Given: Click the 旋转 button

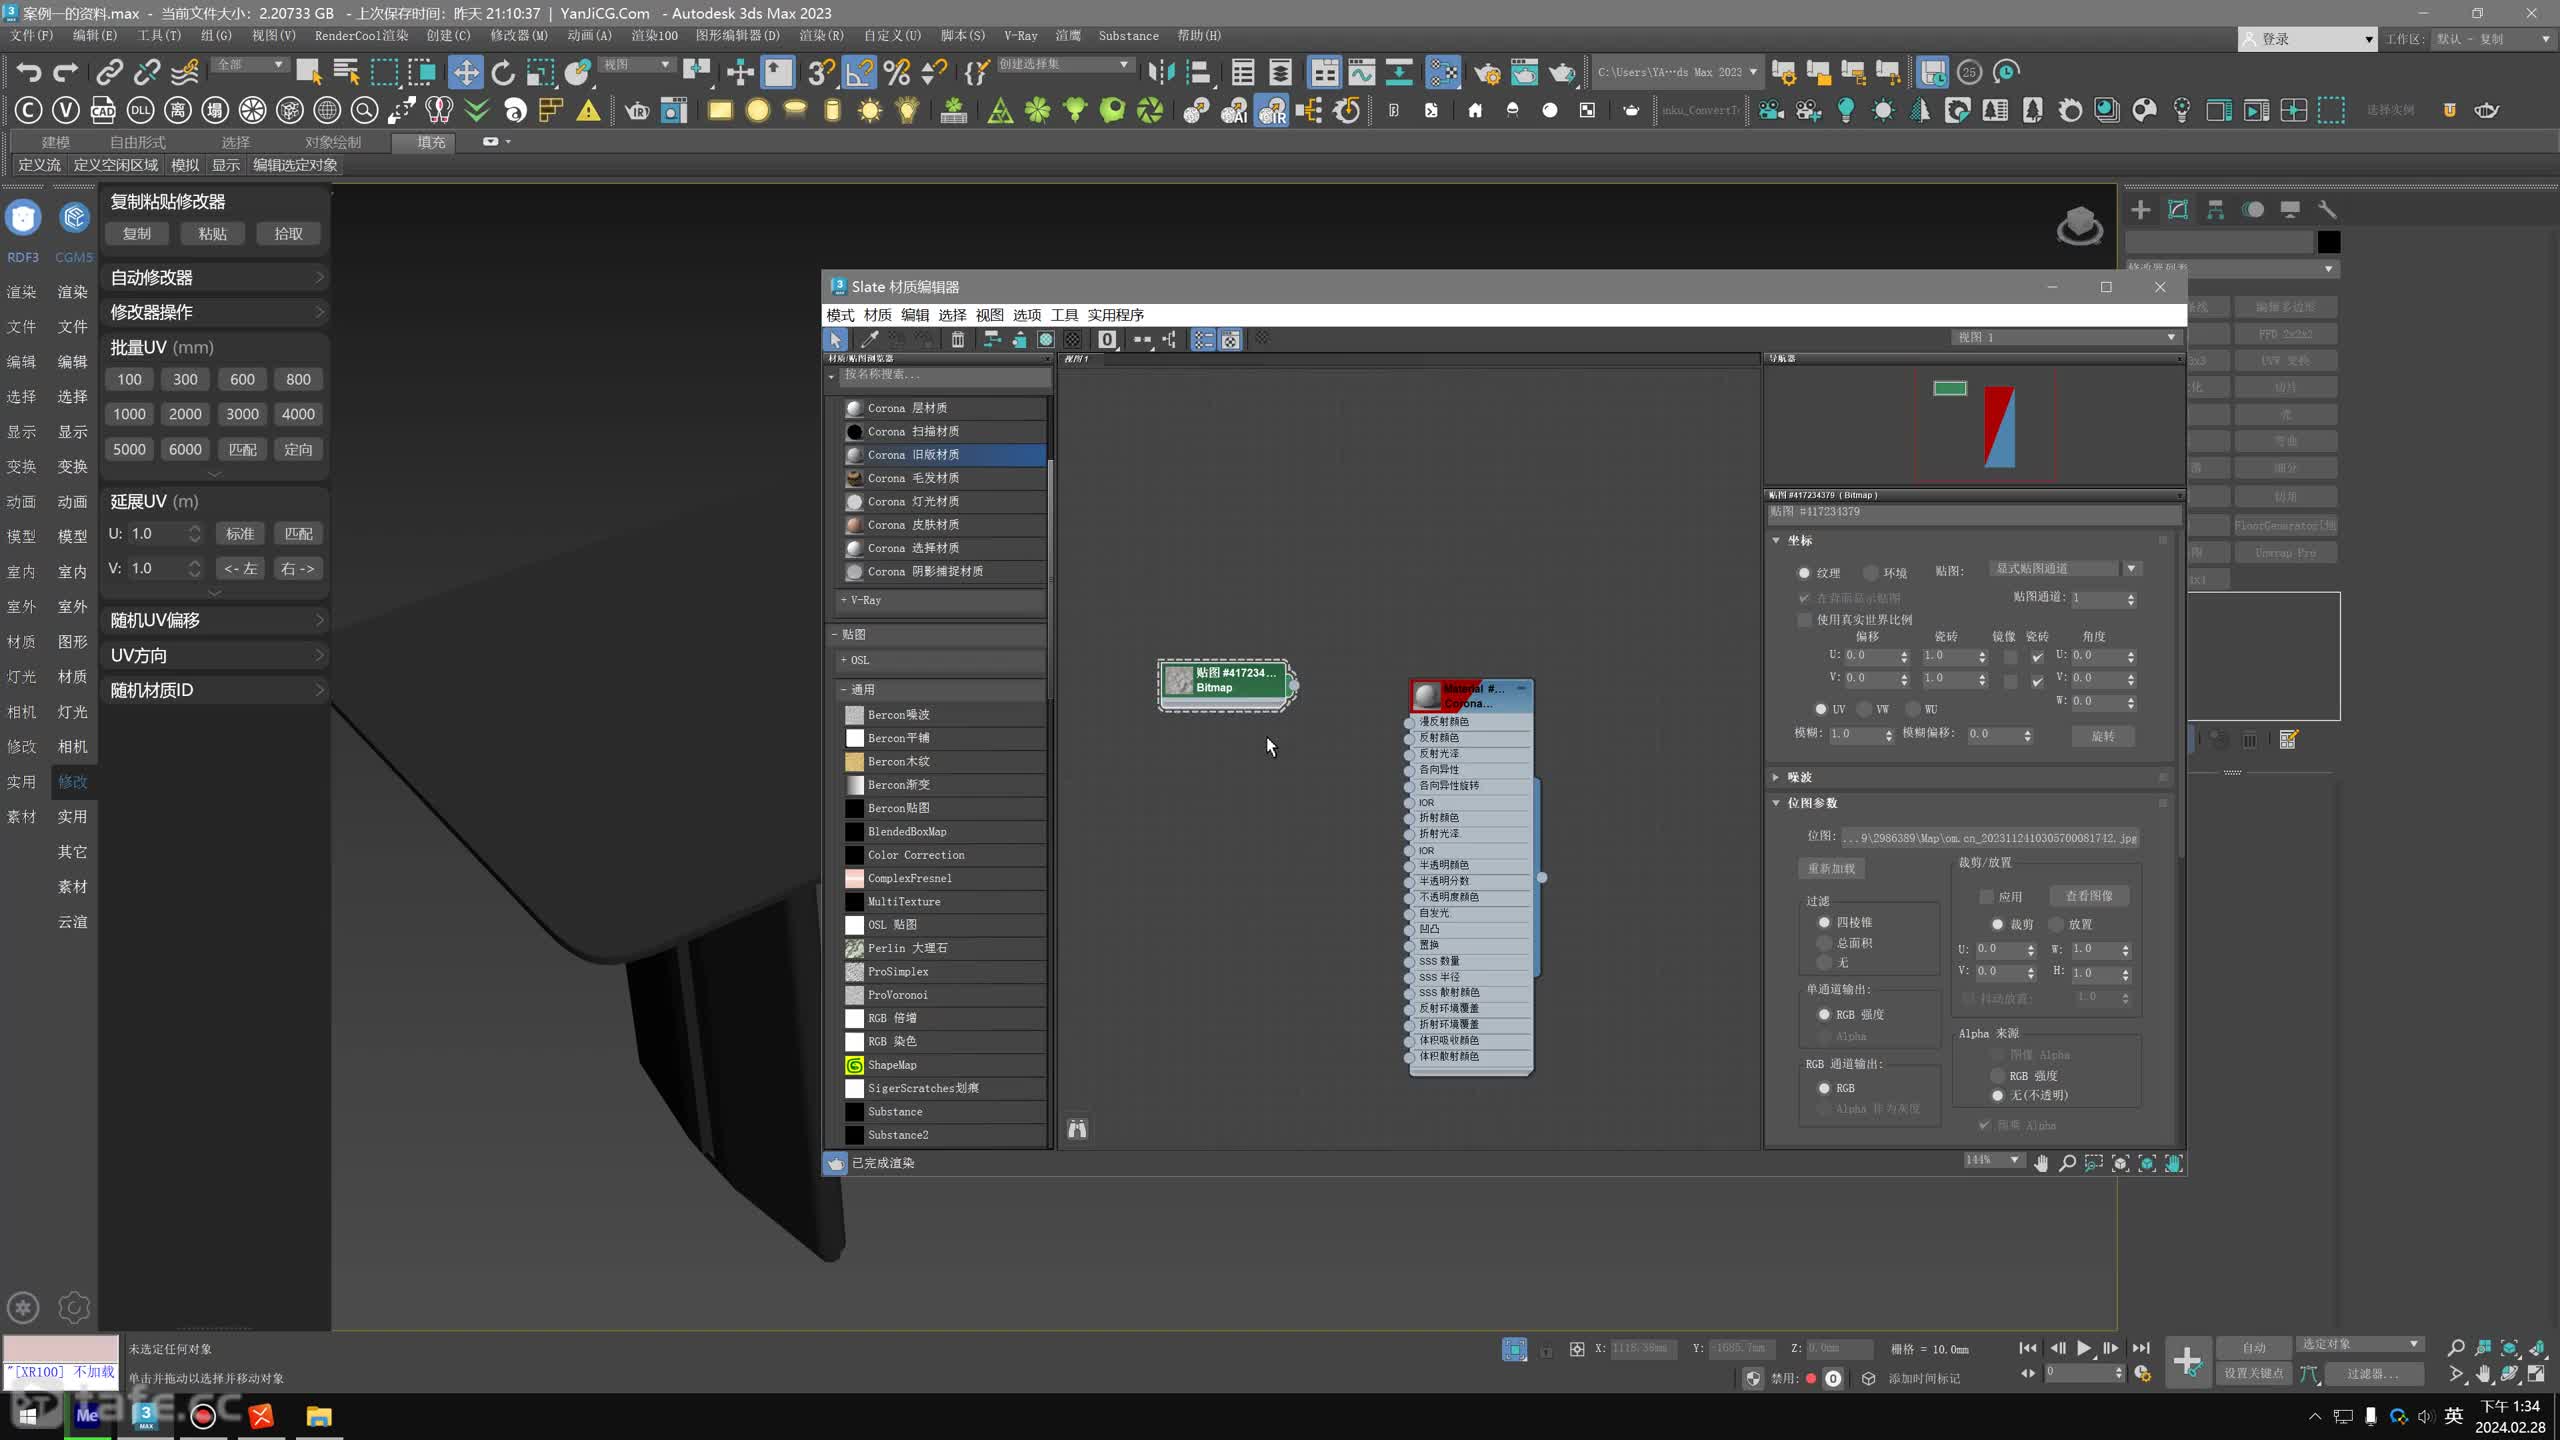Looking at the screenshot, I should pos(2103,736).
